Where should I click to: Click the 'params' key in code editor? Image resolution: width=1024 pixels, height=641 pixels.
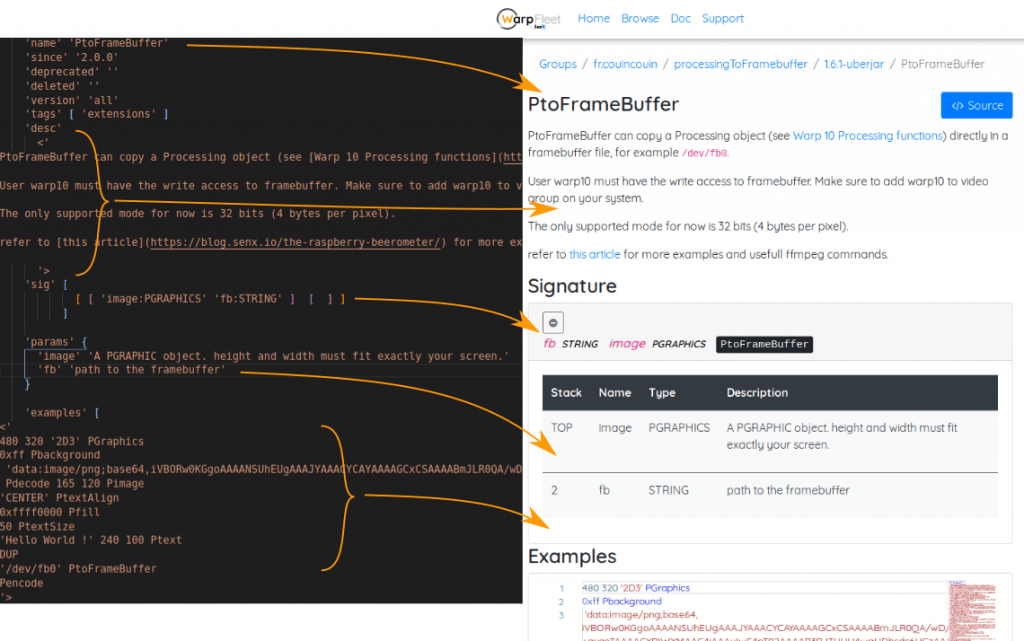[x=49, y=342]
